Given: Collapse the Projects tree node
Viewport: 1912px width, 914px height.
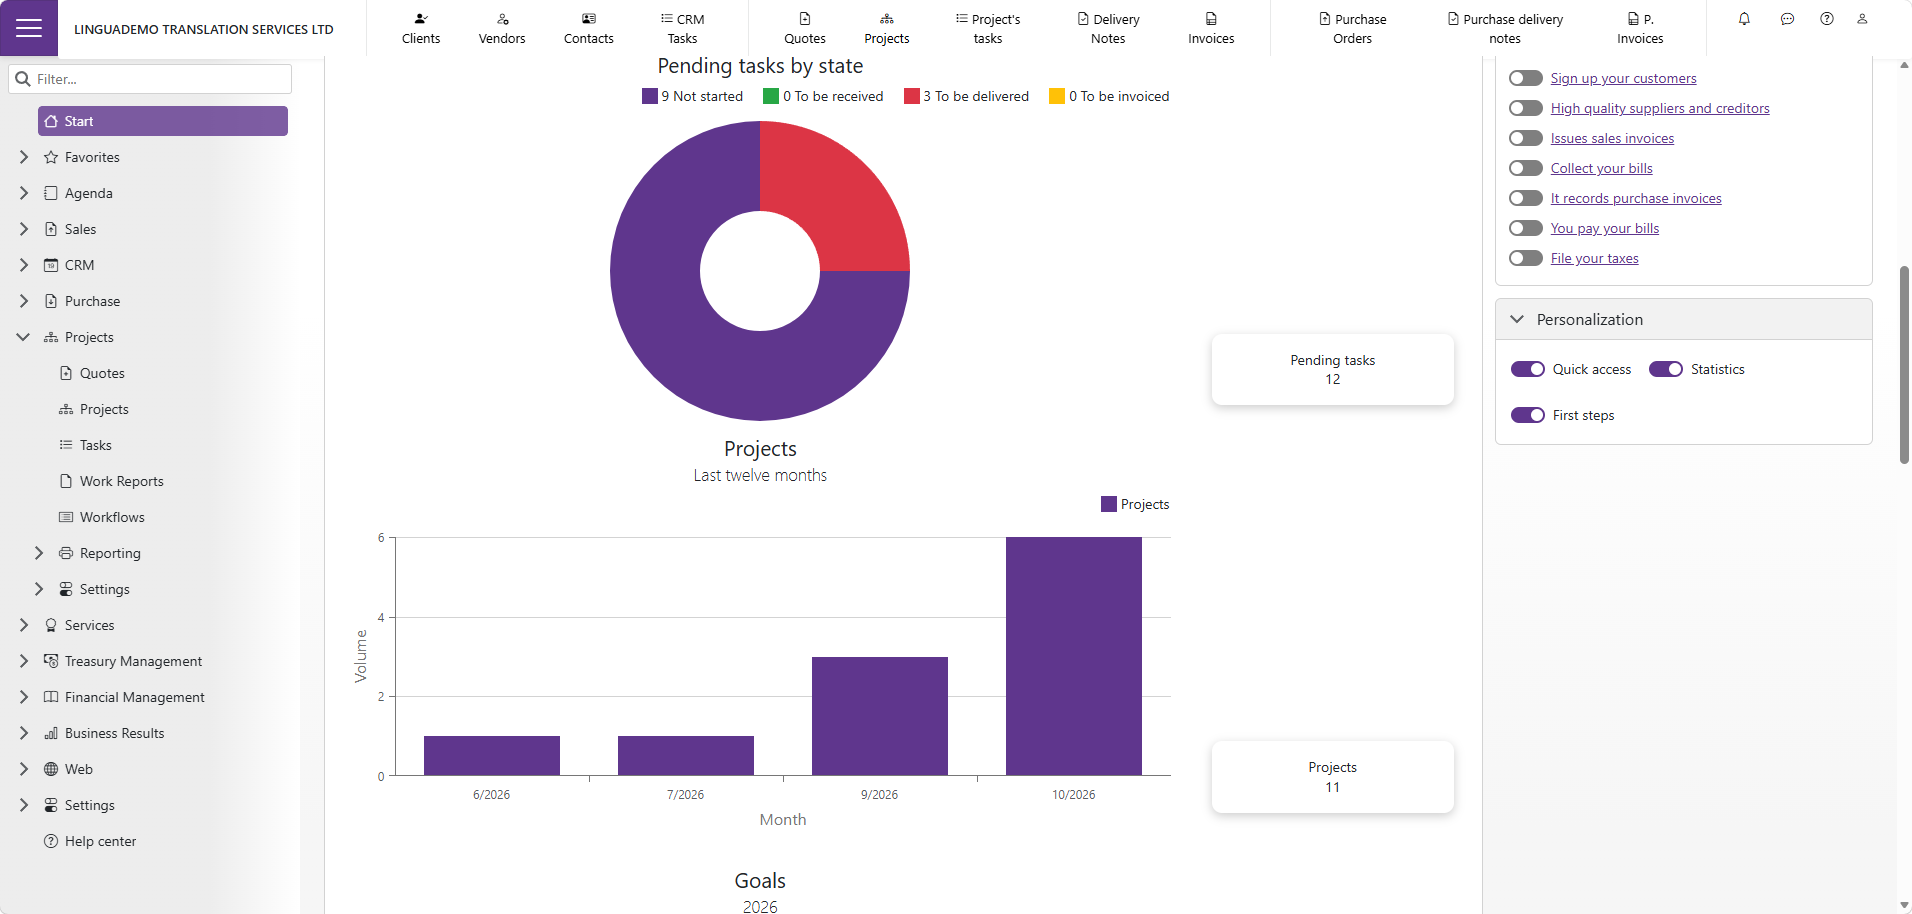Looking at the screenshot, I should point(24,337).
